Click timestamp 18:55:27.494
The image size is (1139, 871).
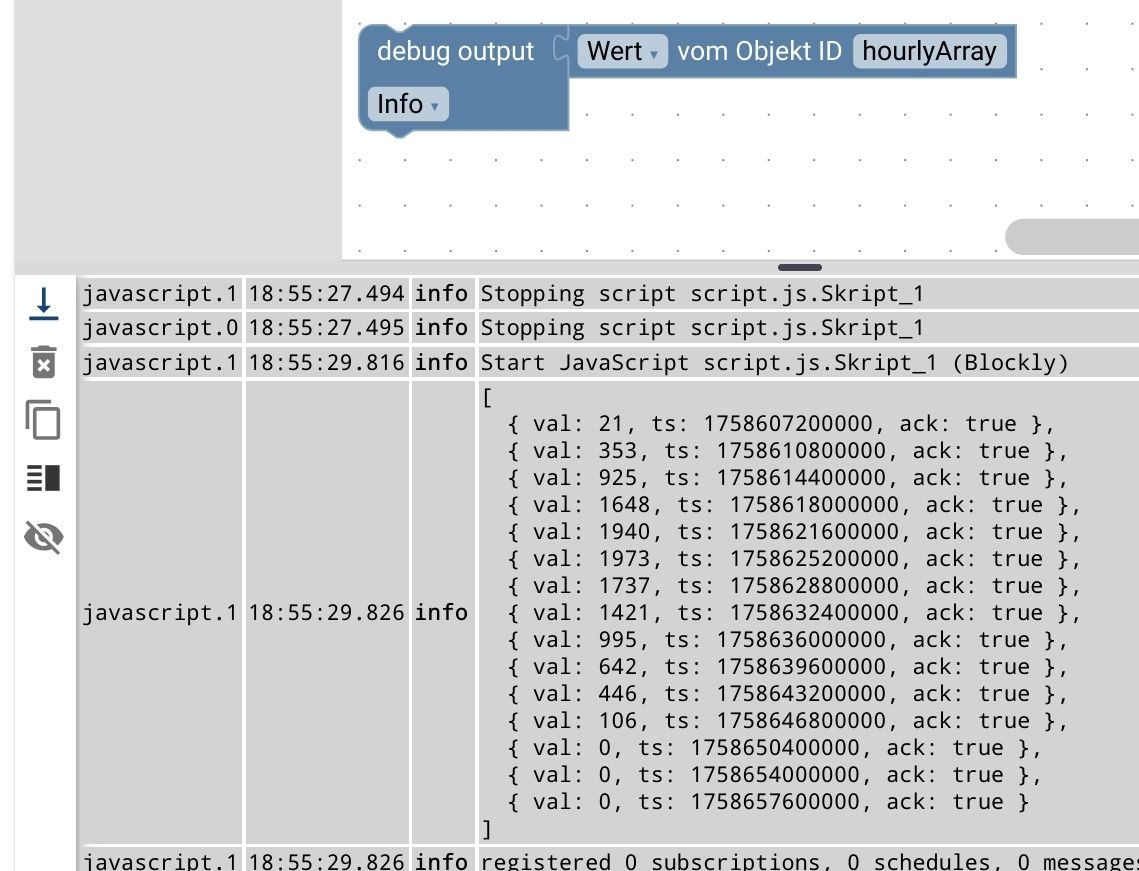[326, 294]
